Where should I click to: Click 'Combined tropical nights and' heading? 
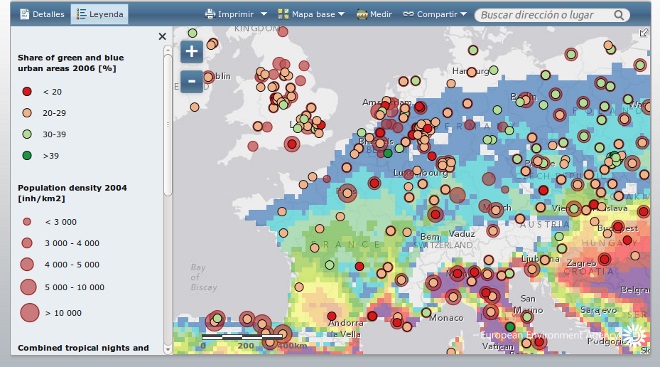(83, 348)
